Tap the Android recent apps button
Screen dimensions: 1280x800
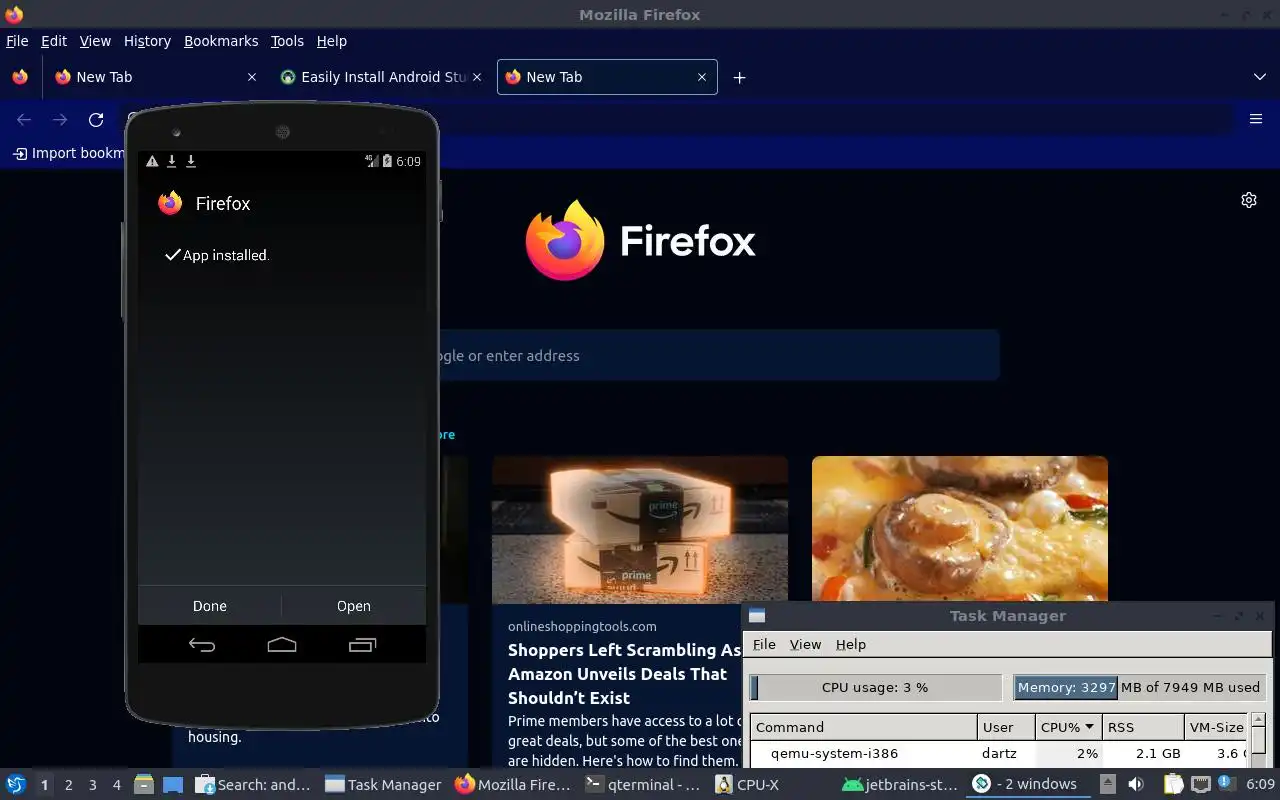(x=362, y=645)
